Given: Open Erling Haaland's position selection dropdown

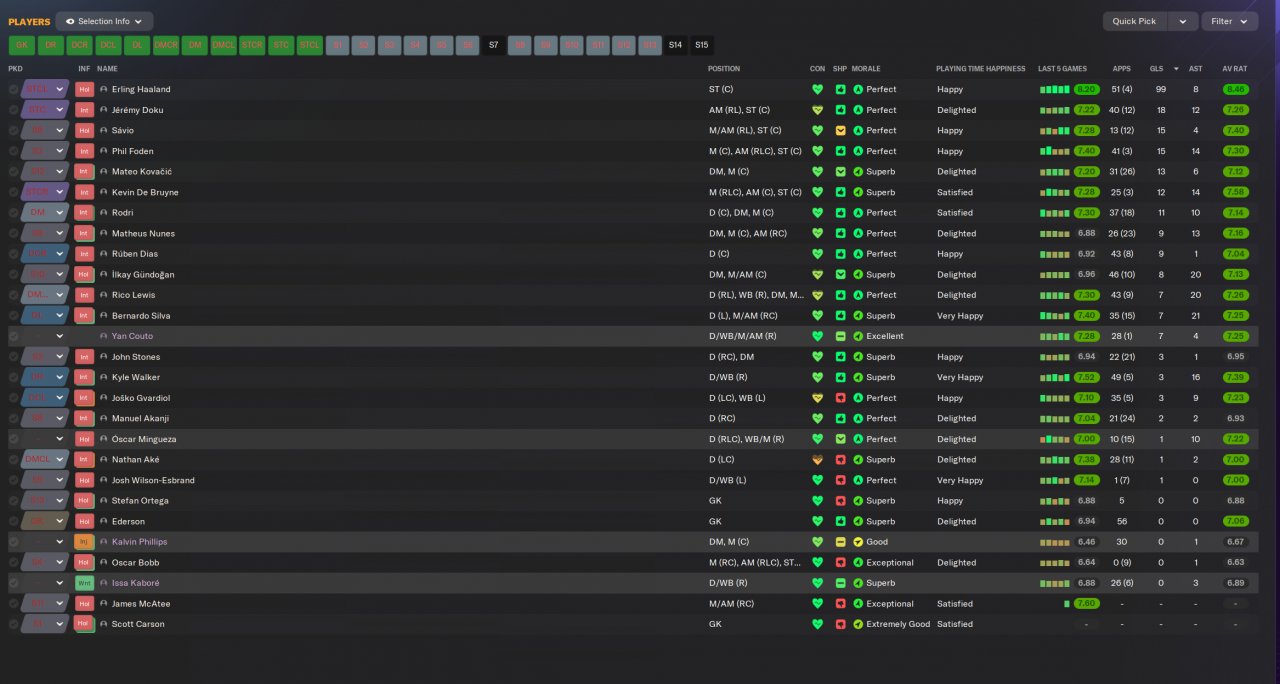Looking at the screenshot, I should click(45, 89).
